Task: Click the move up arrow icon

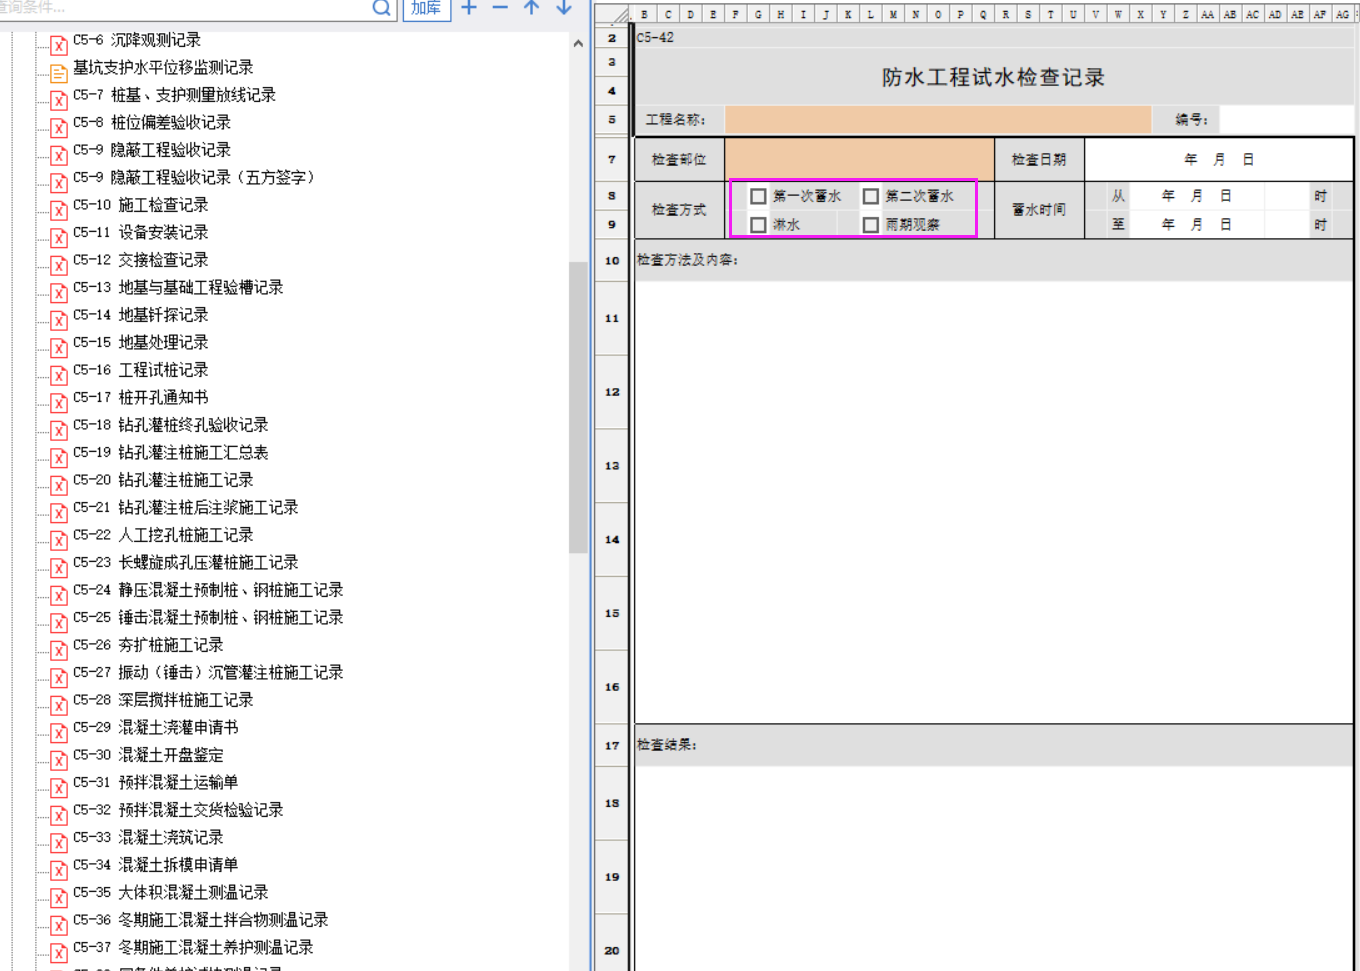Action: 532,8
